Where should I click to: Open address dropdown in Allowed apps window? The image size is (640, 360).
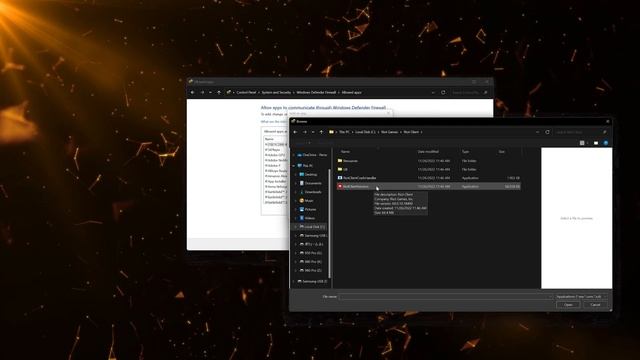(433, 93)
